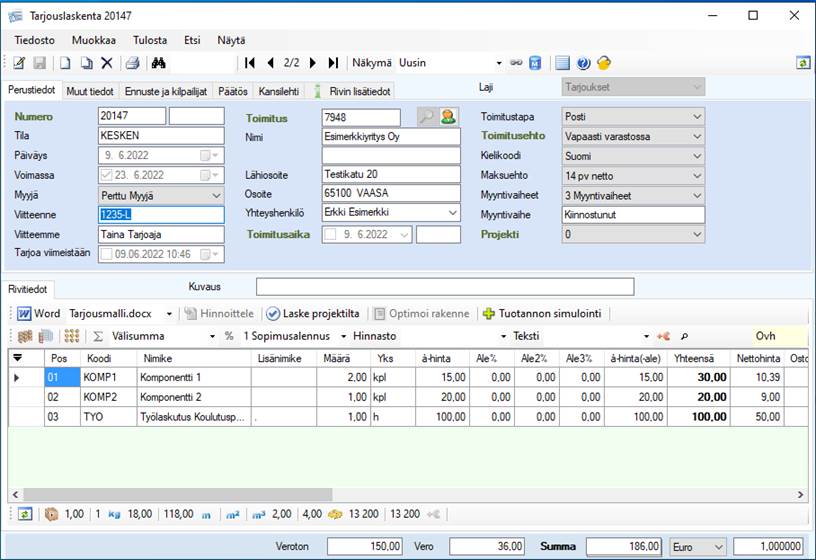Go to next record arrow
Image resolution: width=816 pixels, height=560 pixels.
(x=313, y=63)
